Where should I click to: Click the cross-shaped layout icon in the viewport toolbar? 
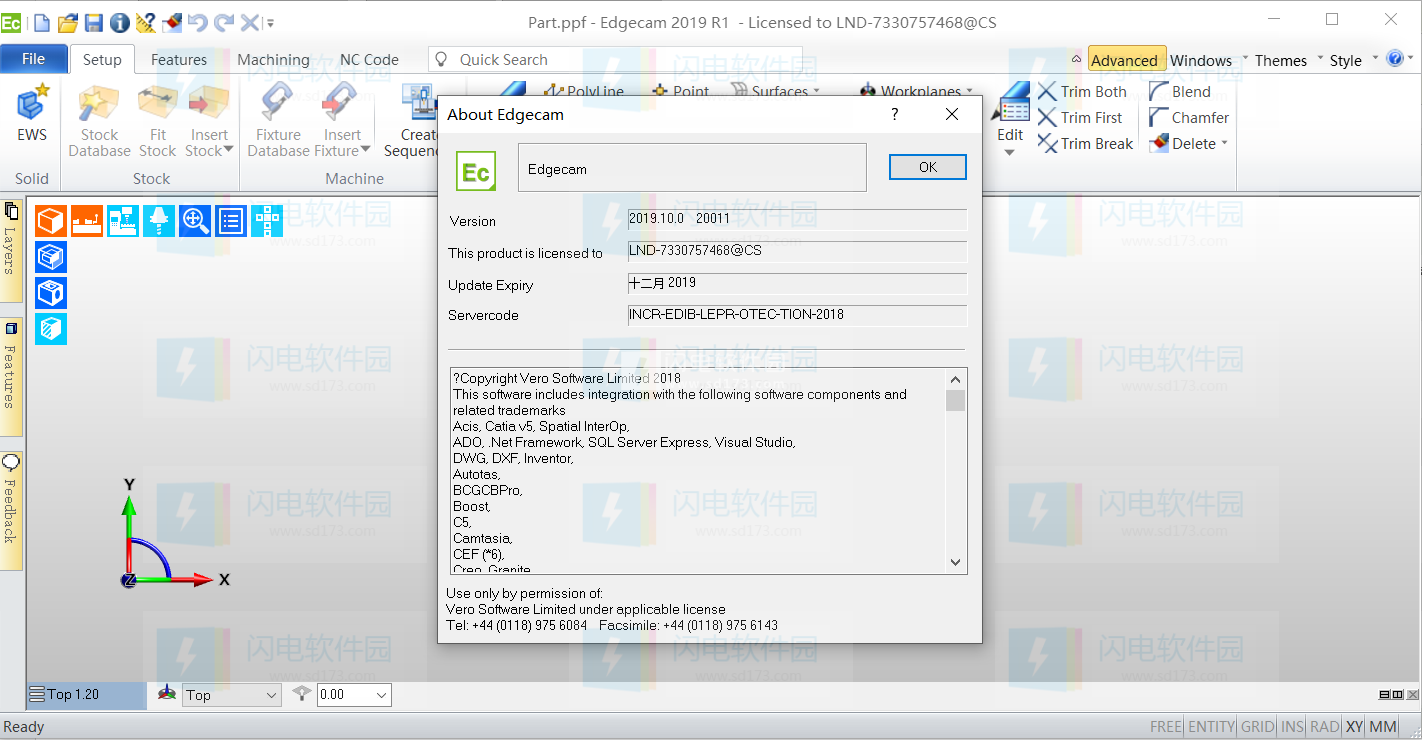click(x=267, y=221)
